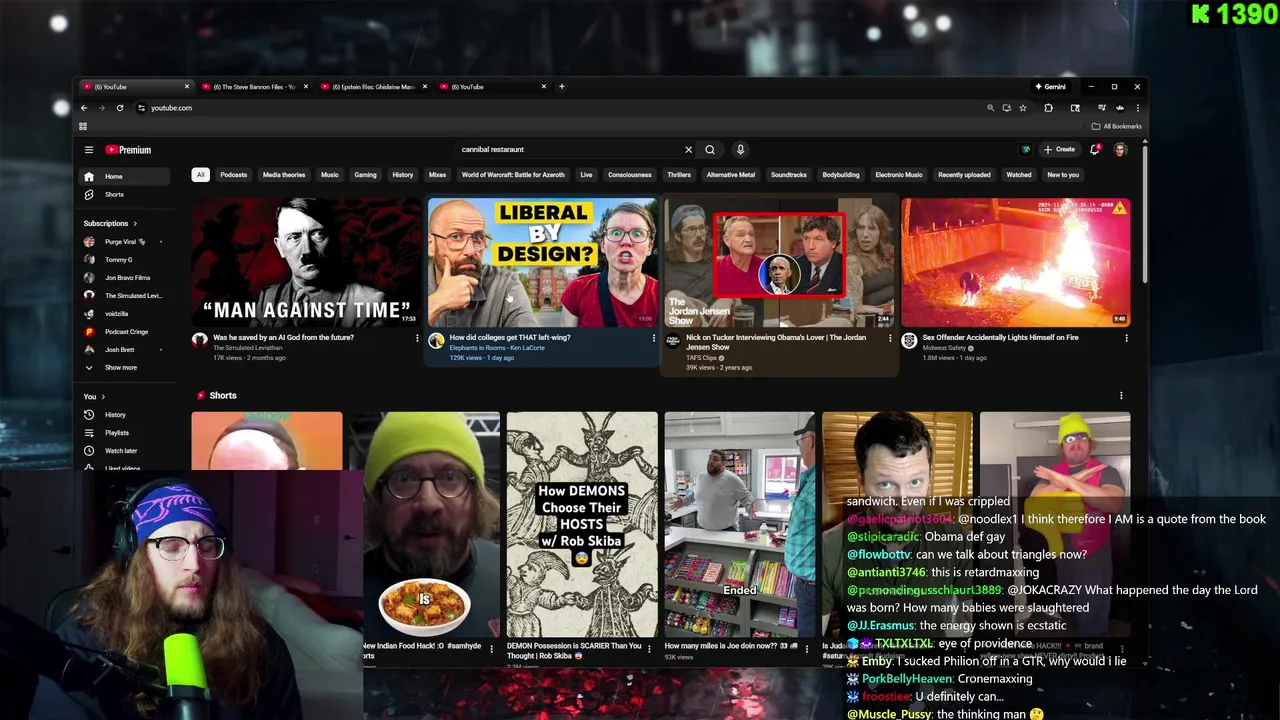Select the Media theories chip
Viewport: 1280px width, 720px height.
tap(284, 175)
